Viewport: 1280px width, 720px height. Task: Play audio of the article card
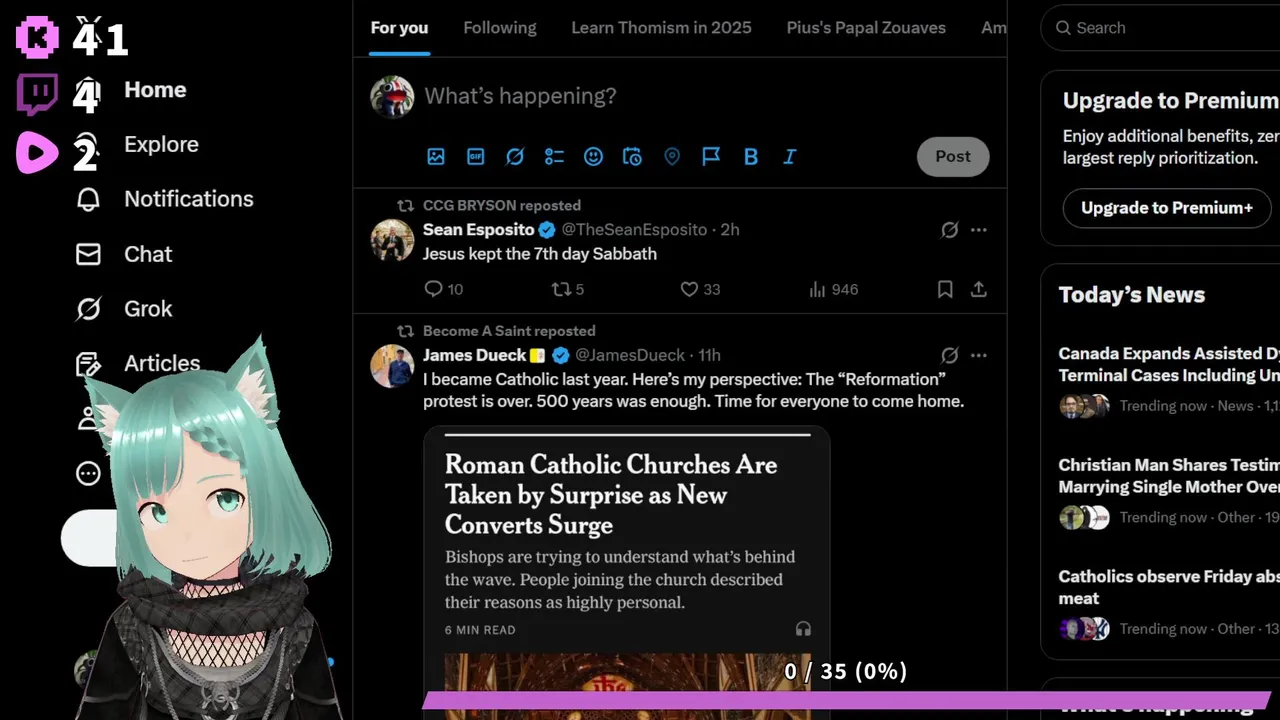[803, 629]
